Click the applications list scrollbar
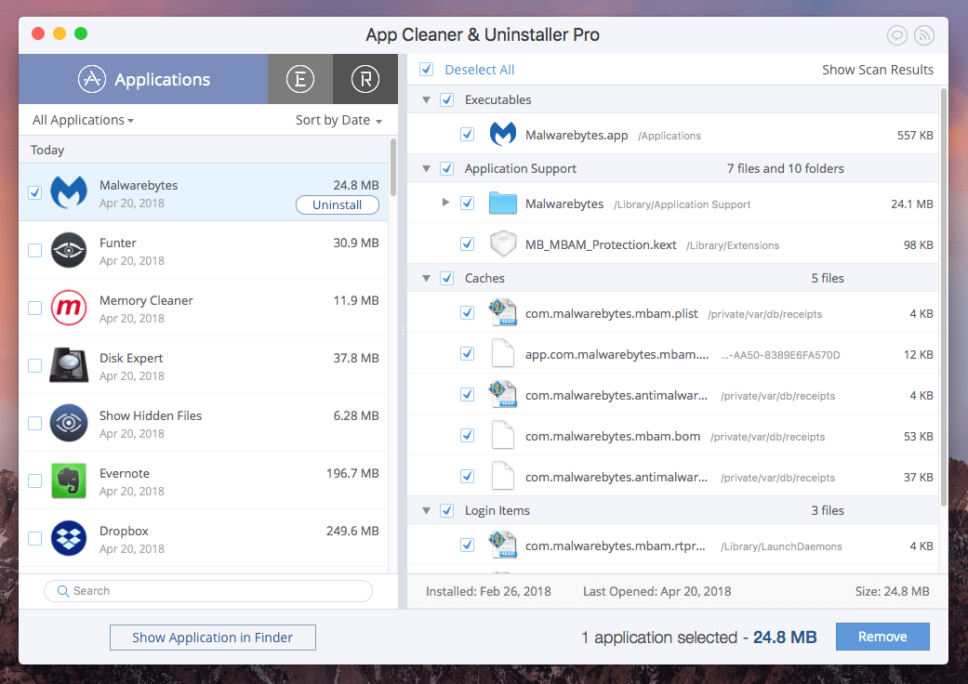The width and height of the screenshot is (968, 684). click(393, 167)
